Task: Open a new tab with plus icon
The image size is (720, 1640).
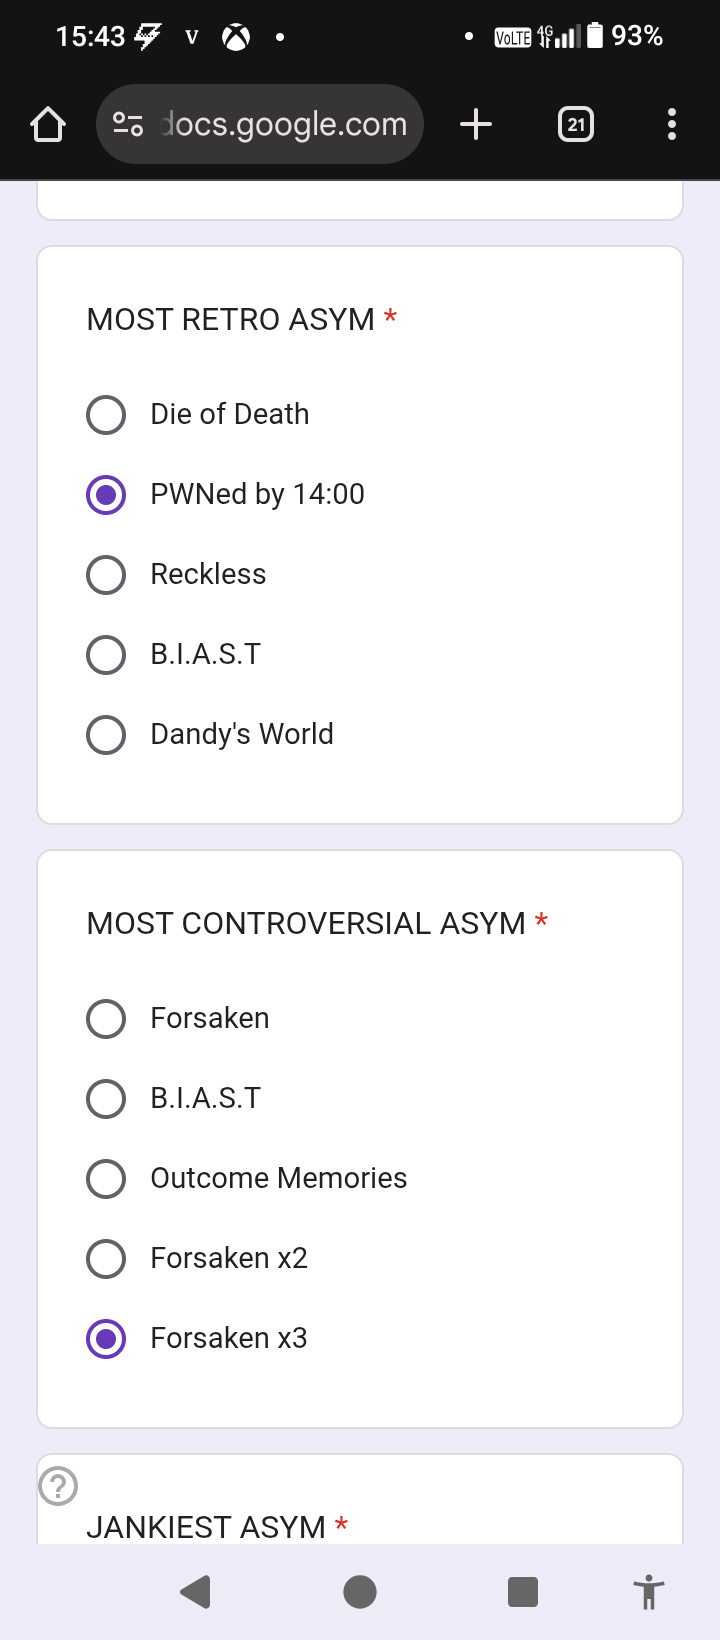Action: click(x=476, y=125)
